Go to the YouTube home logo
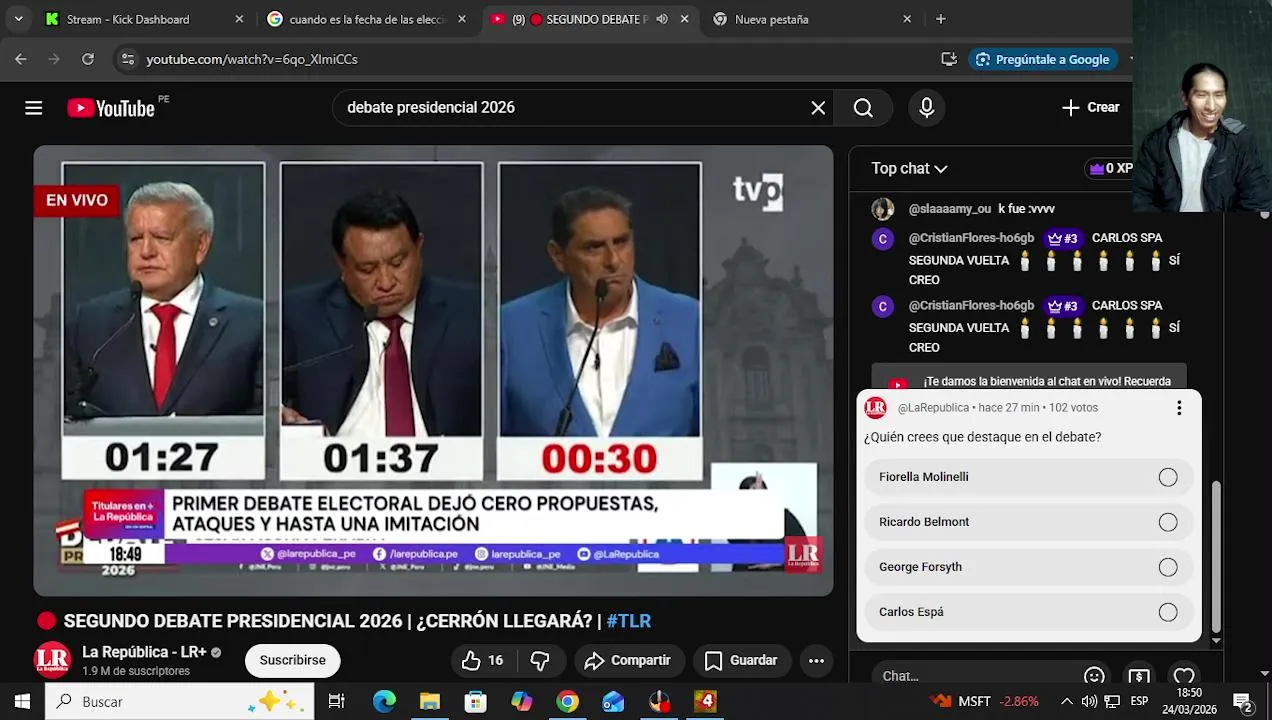Viewport: 1272px width, 720px height. pyautogui.click(x=111, y=108)
